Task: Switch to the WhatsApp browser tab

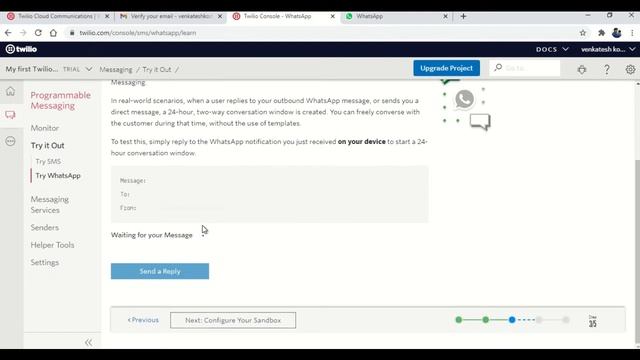Action: pyautogui.click(x=395, y=16)
